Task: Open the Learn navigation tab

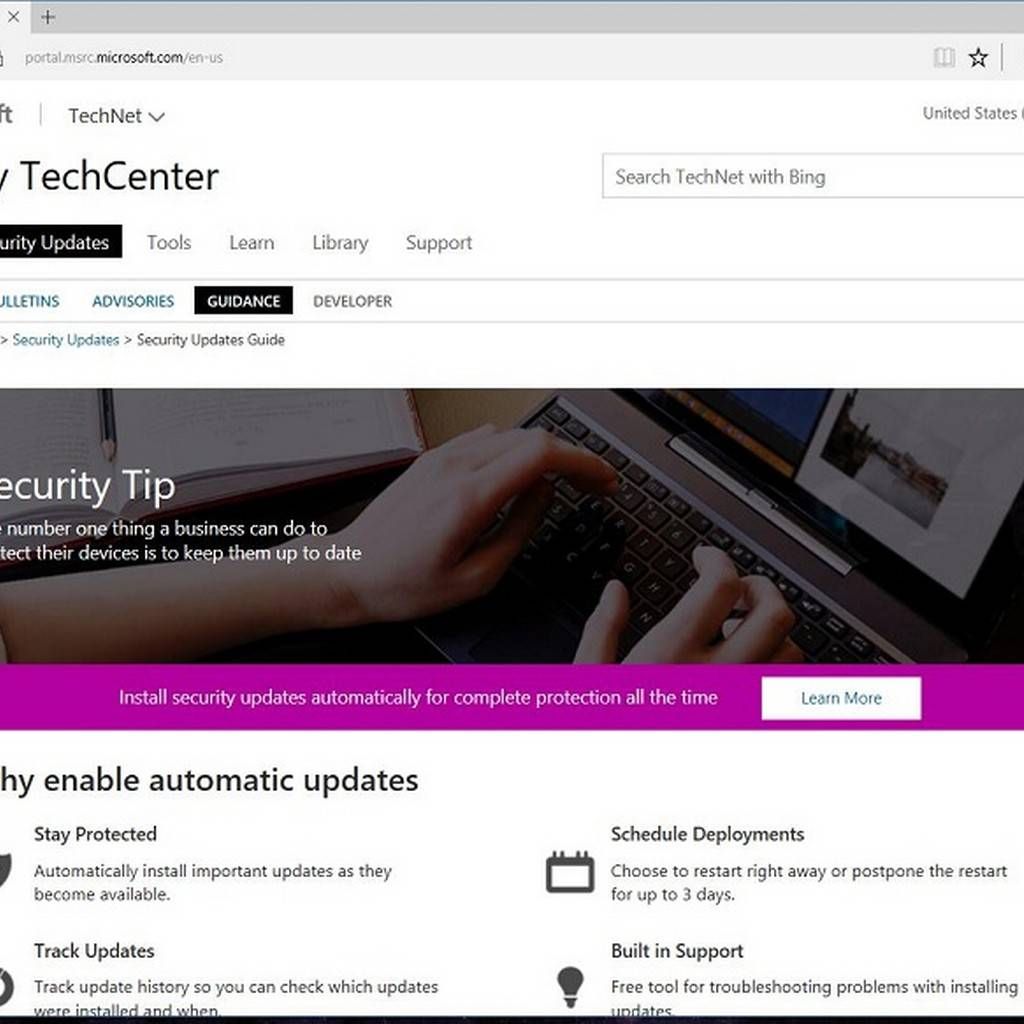Action: pyautogui.click(x=251, y=242)
